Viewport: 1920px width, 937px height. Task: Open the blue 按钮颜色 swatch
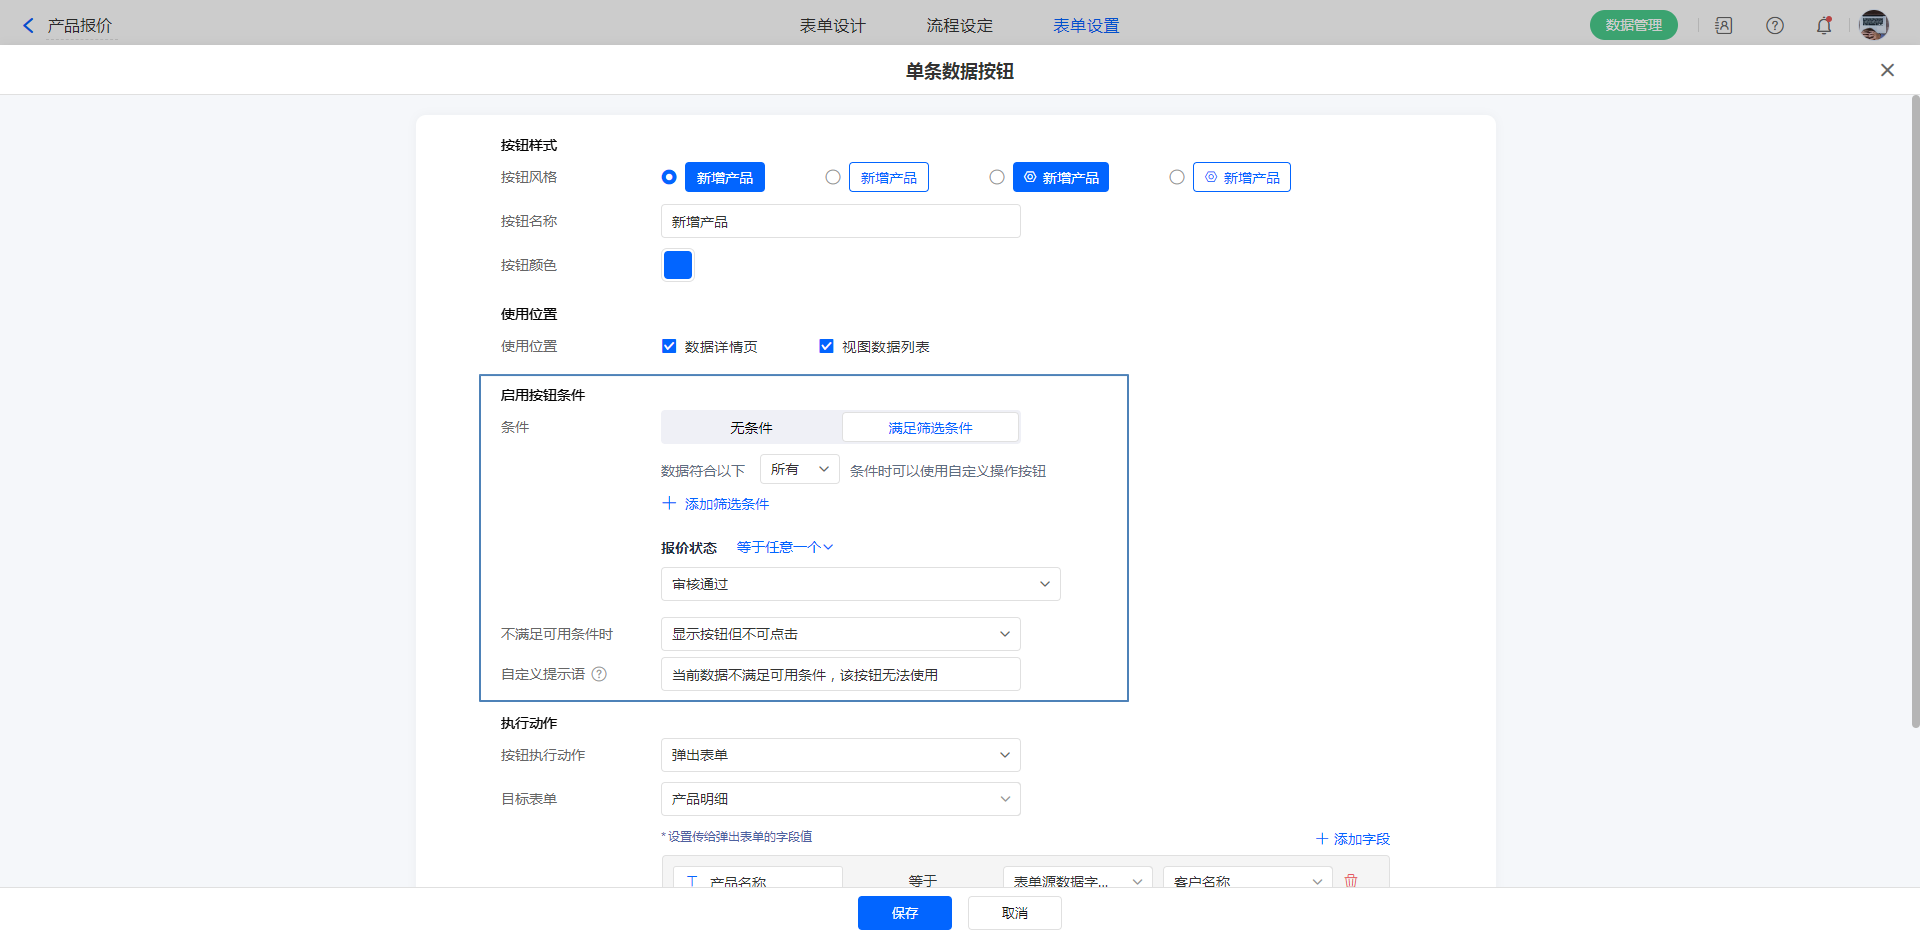pos(678,265)
